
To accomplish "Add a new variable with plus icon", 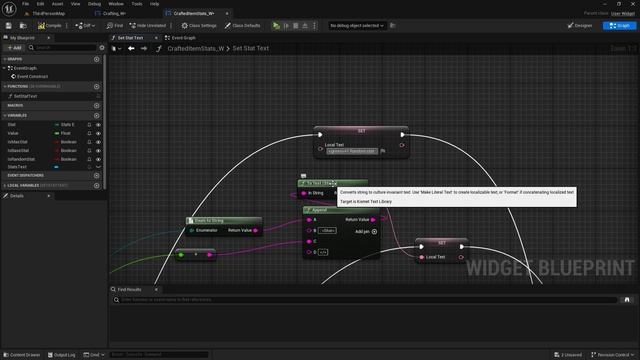I will click(96, 116).
